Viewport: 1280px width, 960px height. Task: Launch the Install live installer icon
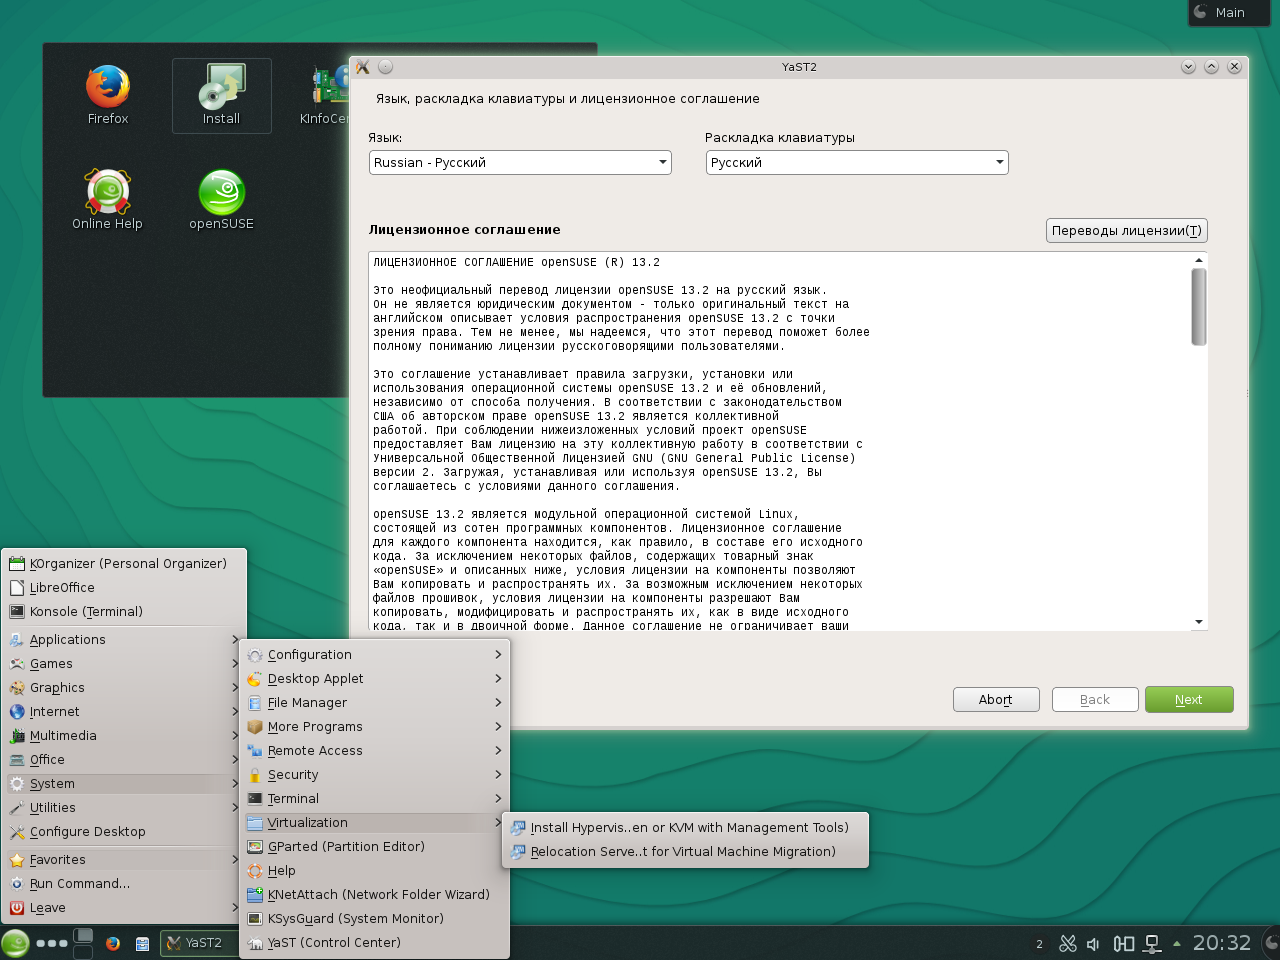click(x=221, y=95)
